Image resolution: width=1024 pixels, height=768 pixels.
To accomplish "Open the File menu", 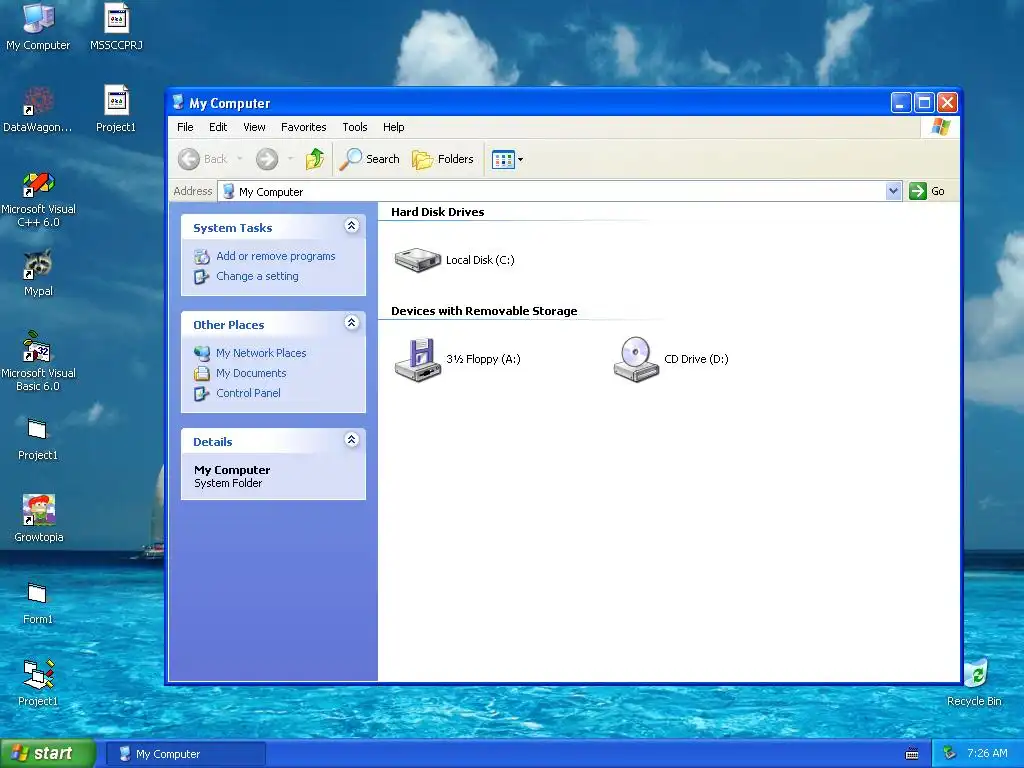I will coord(185,127).
